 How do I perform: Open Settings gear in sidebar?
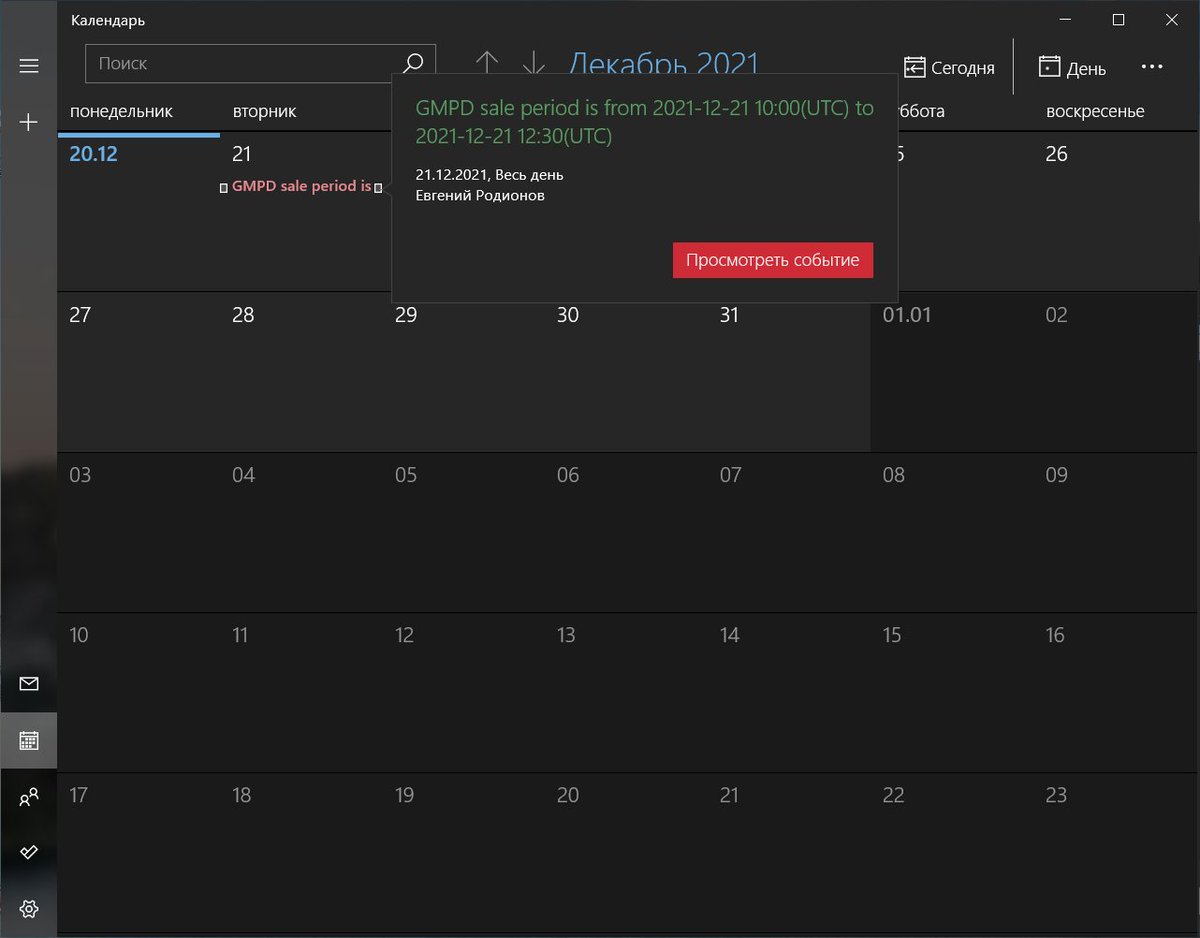click(29, 909)
